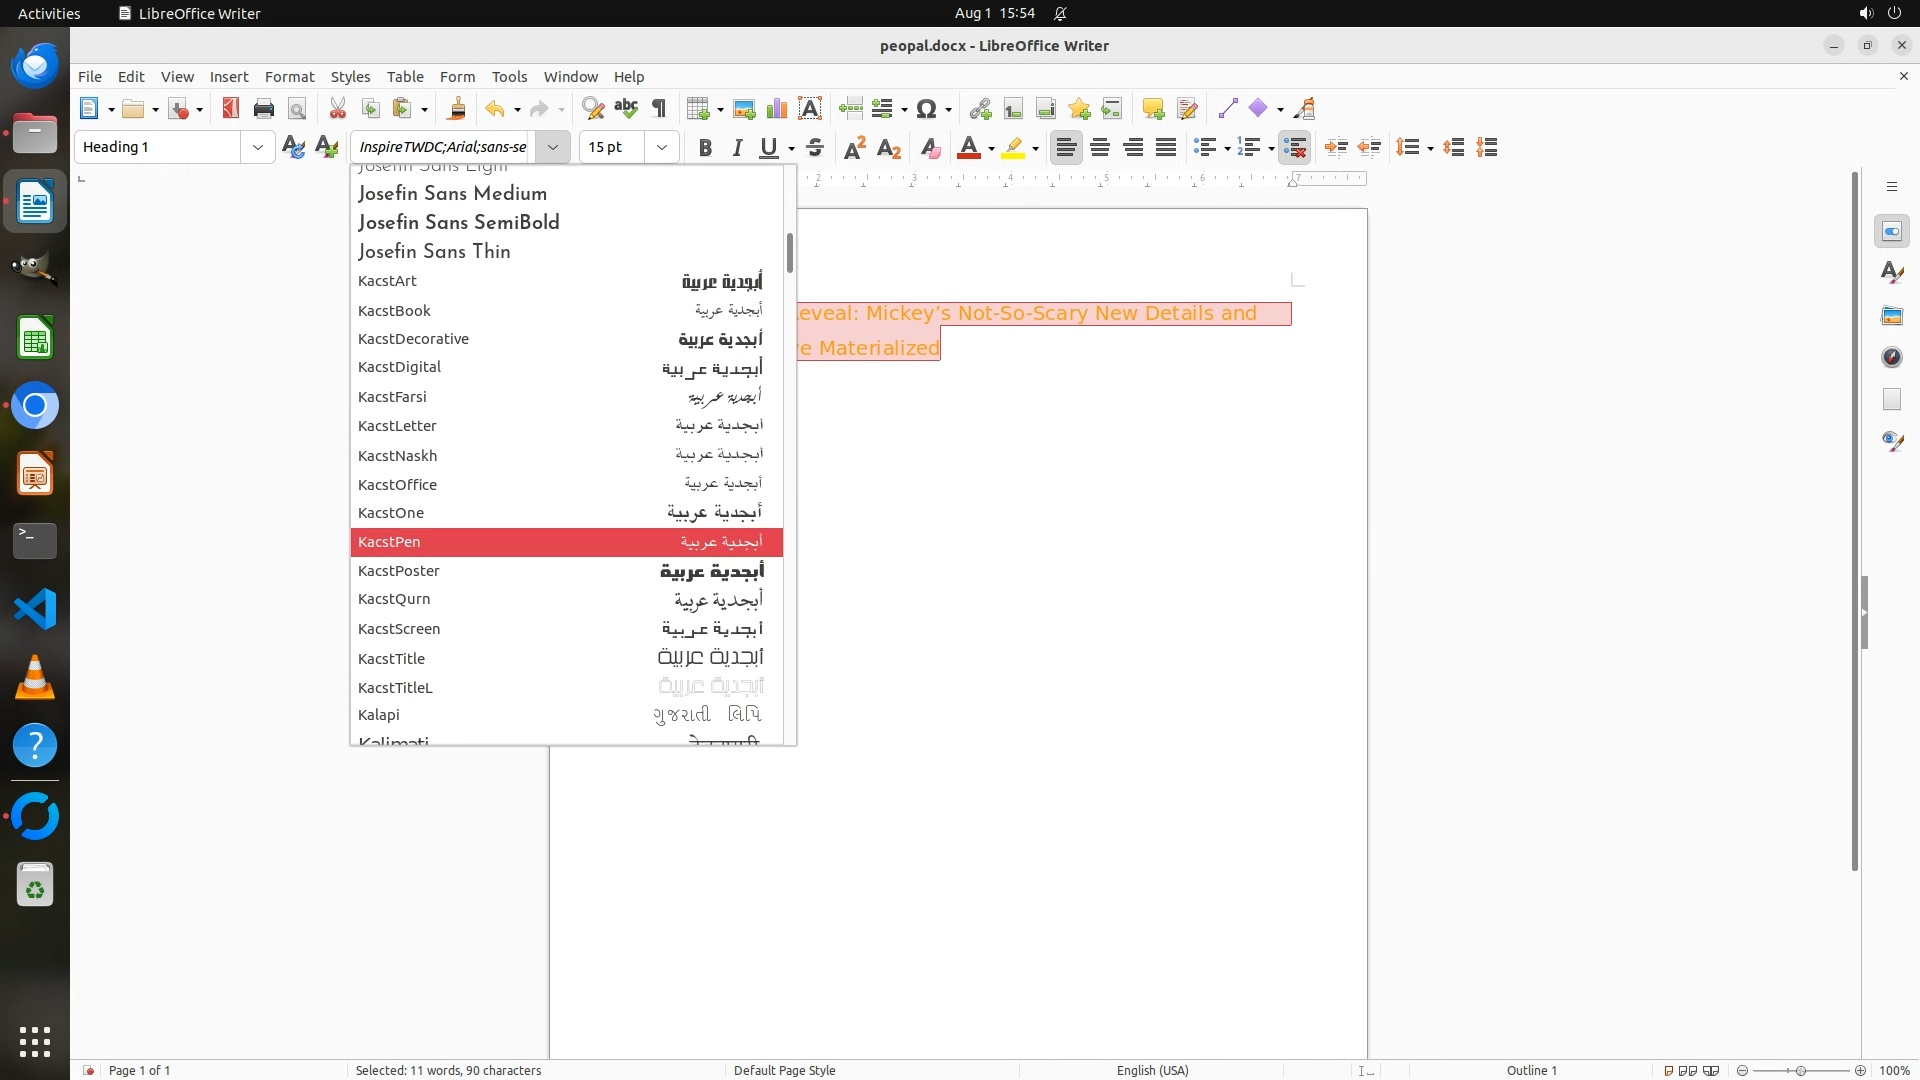Select Josefin Sans SemiBold font

[459, 223]
